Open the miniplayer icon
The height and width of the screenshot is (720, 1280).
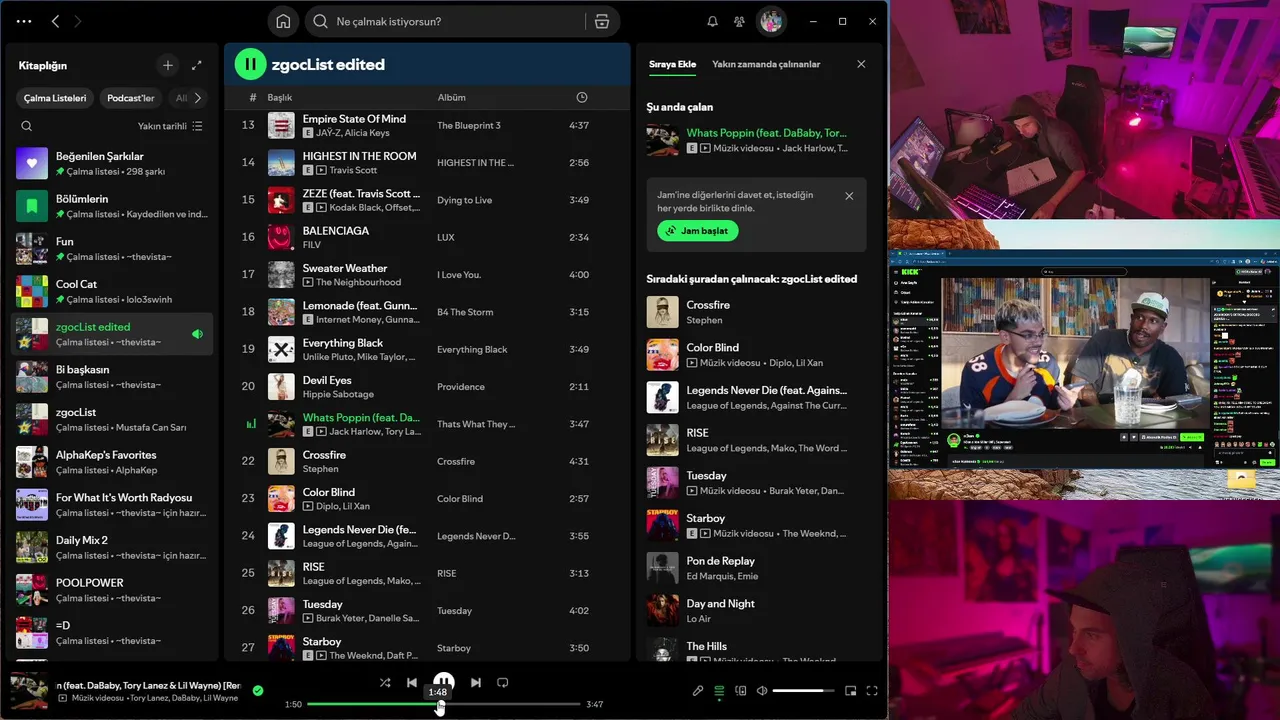tap(851, 690)
